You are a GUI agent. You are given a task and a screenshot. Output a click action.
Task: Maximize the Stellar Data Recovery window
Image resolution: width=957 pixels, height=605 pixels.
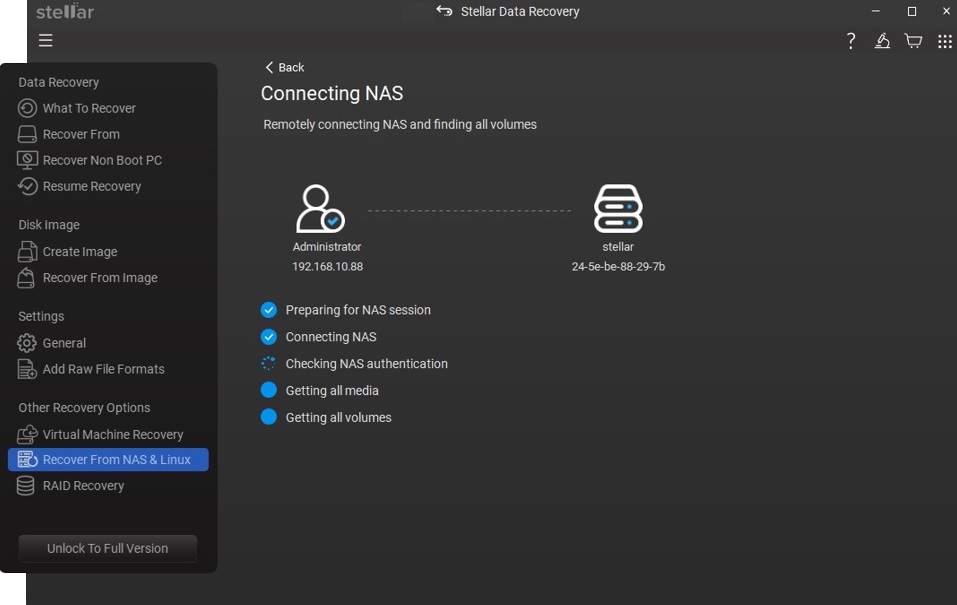[912, 11]
